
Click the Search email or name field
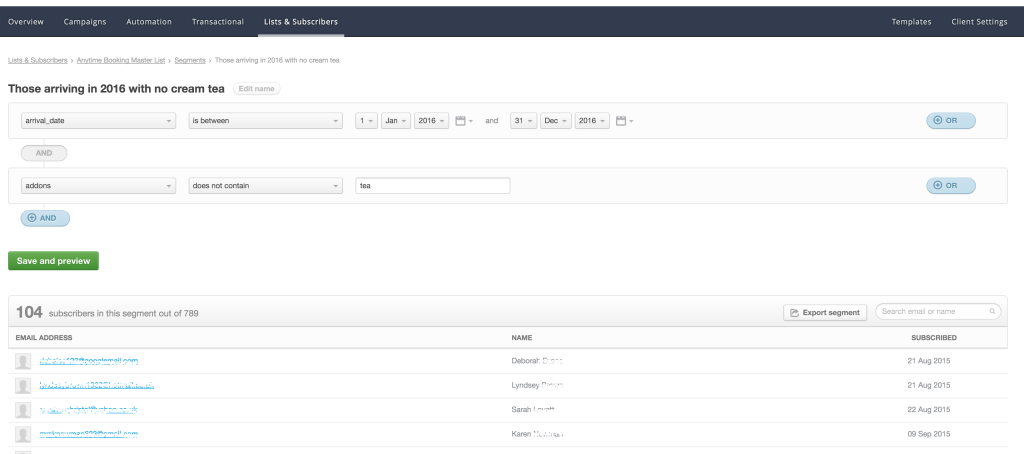pos(938,312)
